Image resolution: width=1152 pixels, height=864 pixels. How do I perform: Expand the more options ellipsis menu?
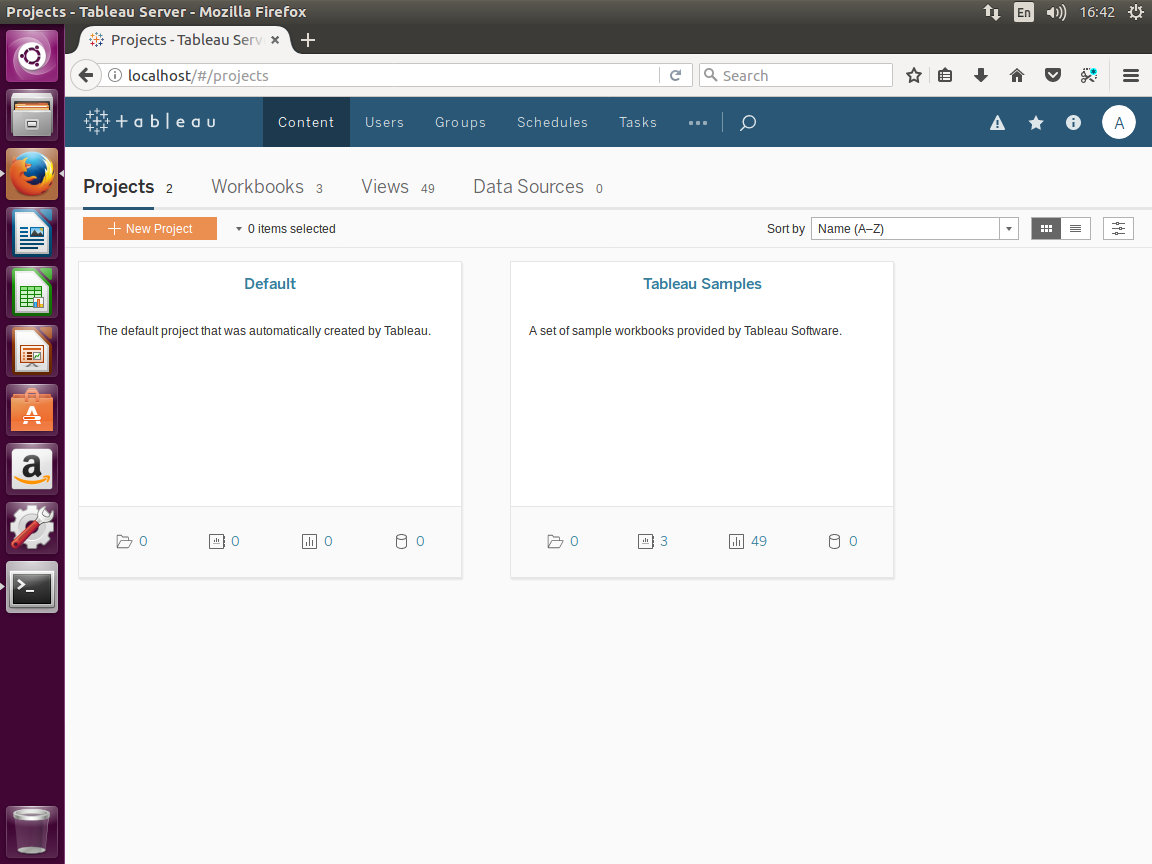698,123
